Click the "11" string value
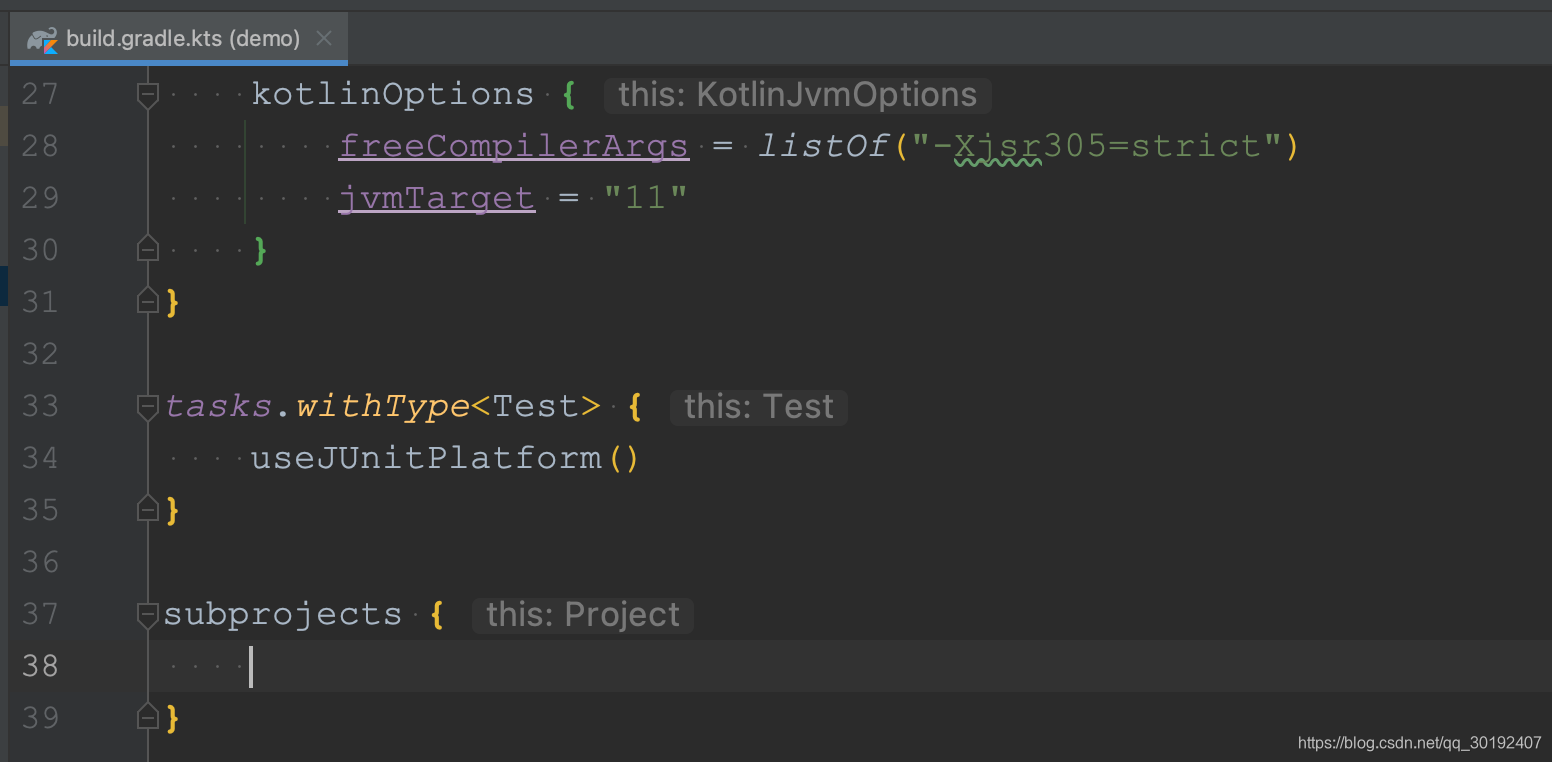Viewport: 1552px width, 762px height. (x=646, y=198)
